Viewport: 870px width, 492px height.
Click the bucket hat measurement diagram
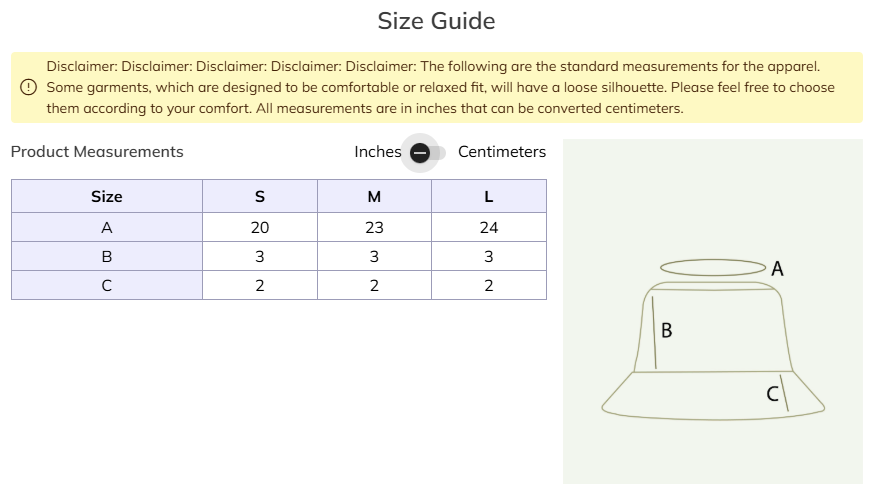pos(713,312)
